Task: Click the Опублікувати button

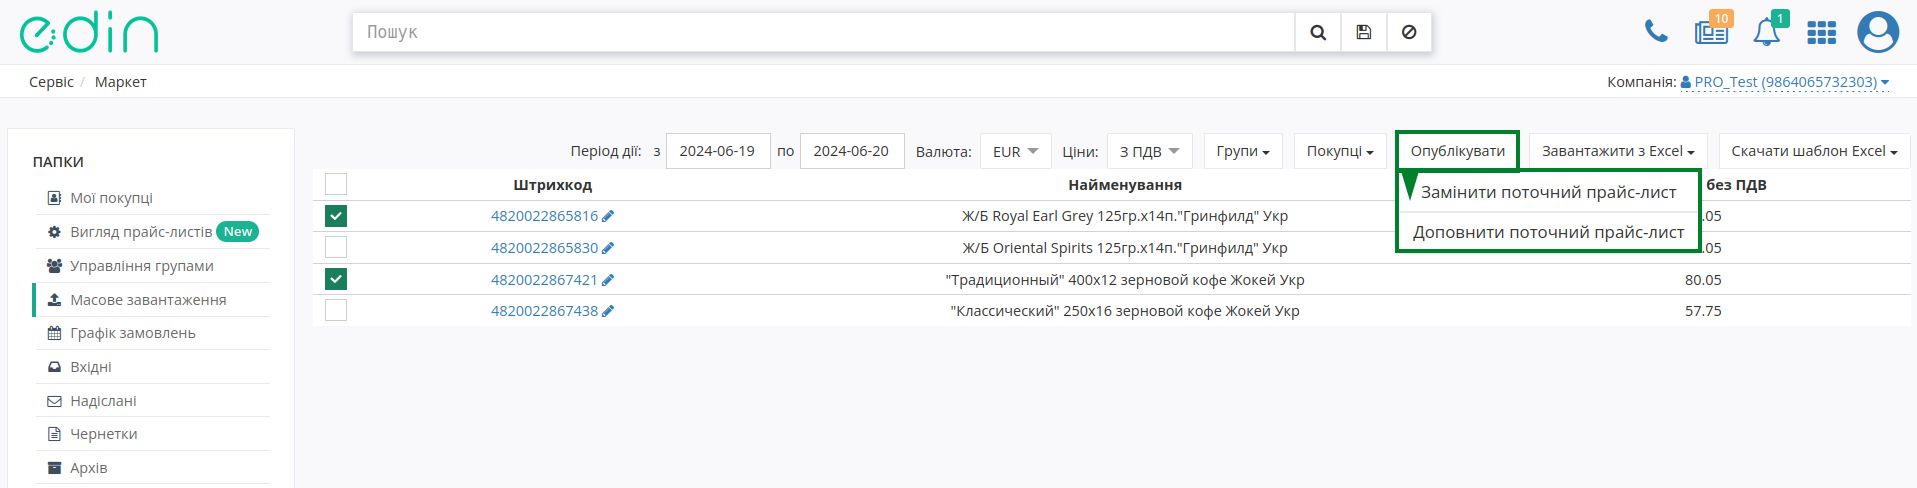Action: (1457, 151)
